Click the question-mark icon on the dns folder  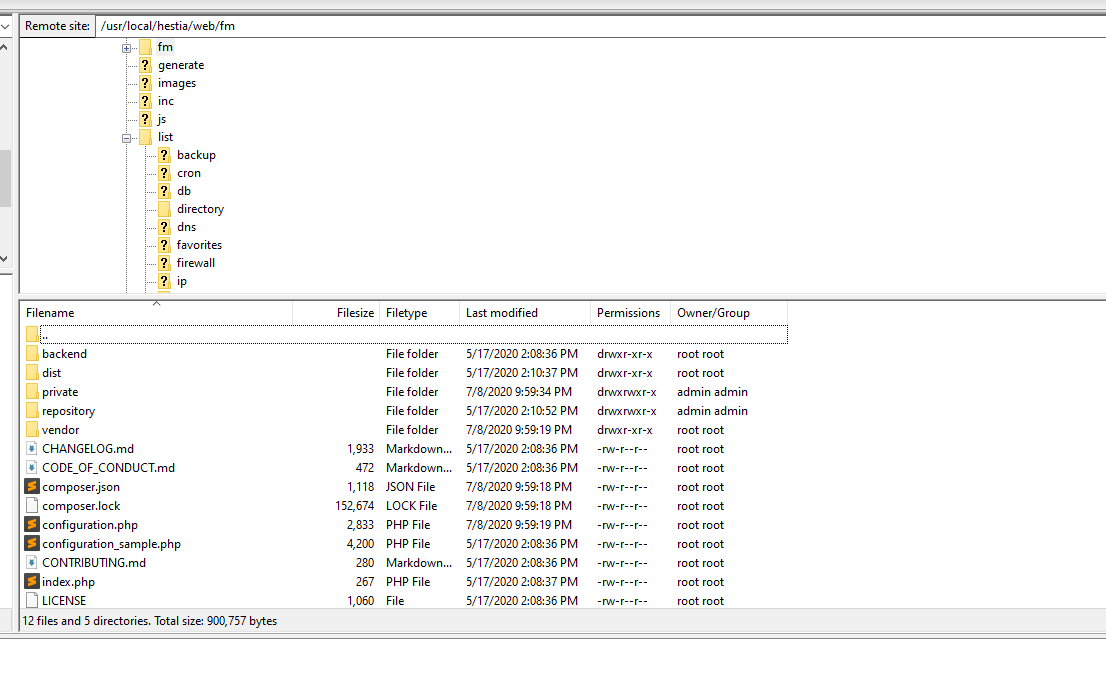[x=164, y=226]
